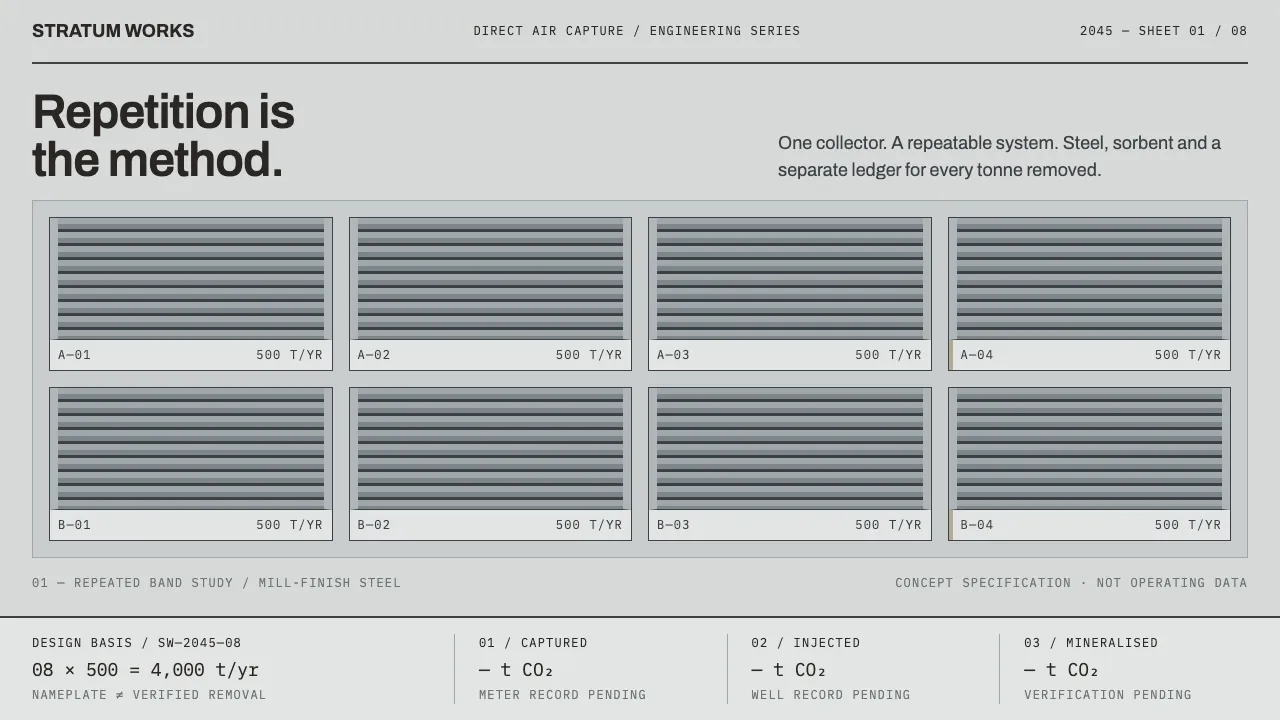This screenshot has width=1280, height=720.
Task: Click the "08 × 500 = 4,000 t/yr" figure
Action: 145,670
